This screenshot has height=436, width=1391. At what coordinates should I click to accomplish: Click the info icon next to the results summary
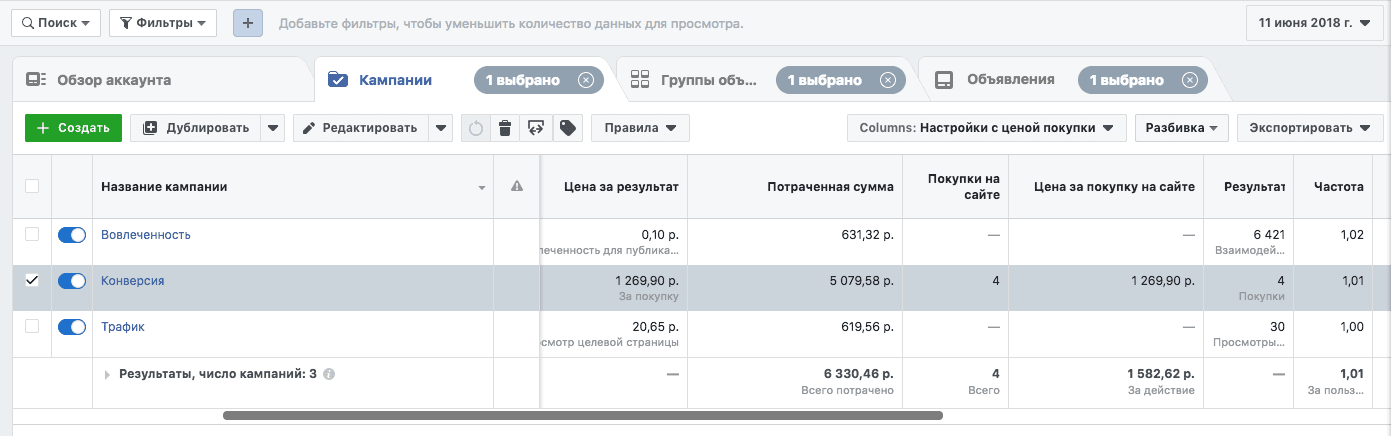329,374
